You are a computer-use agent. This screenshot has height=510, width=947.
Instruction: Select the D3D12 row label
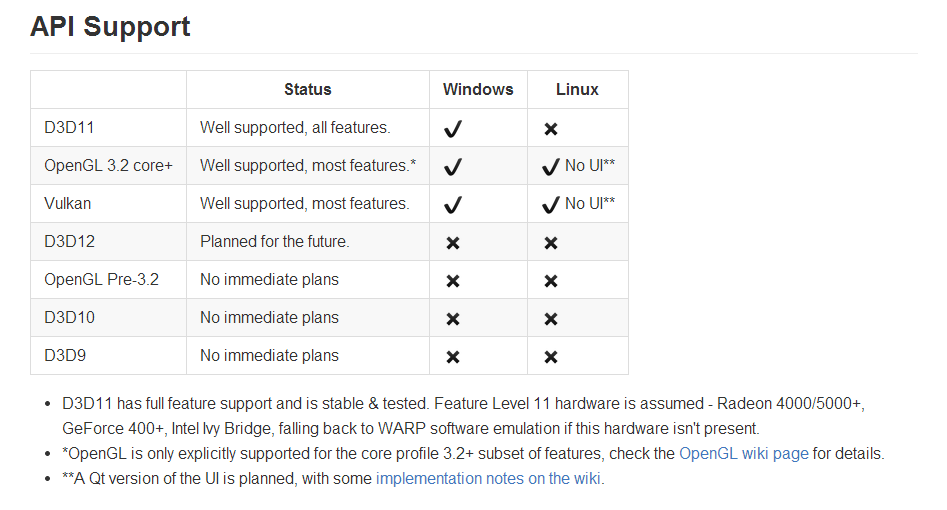click(x=69, y=242)
